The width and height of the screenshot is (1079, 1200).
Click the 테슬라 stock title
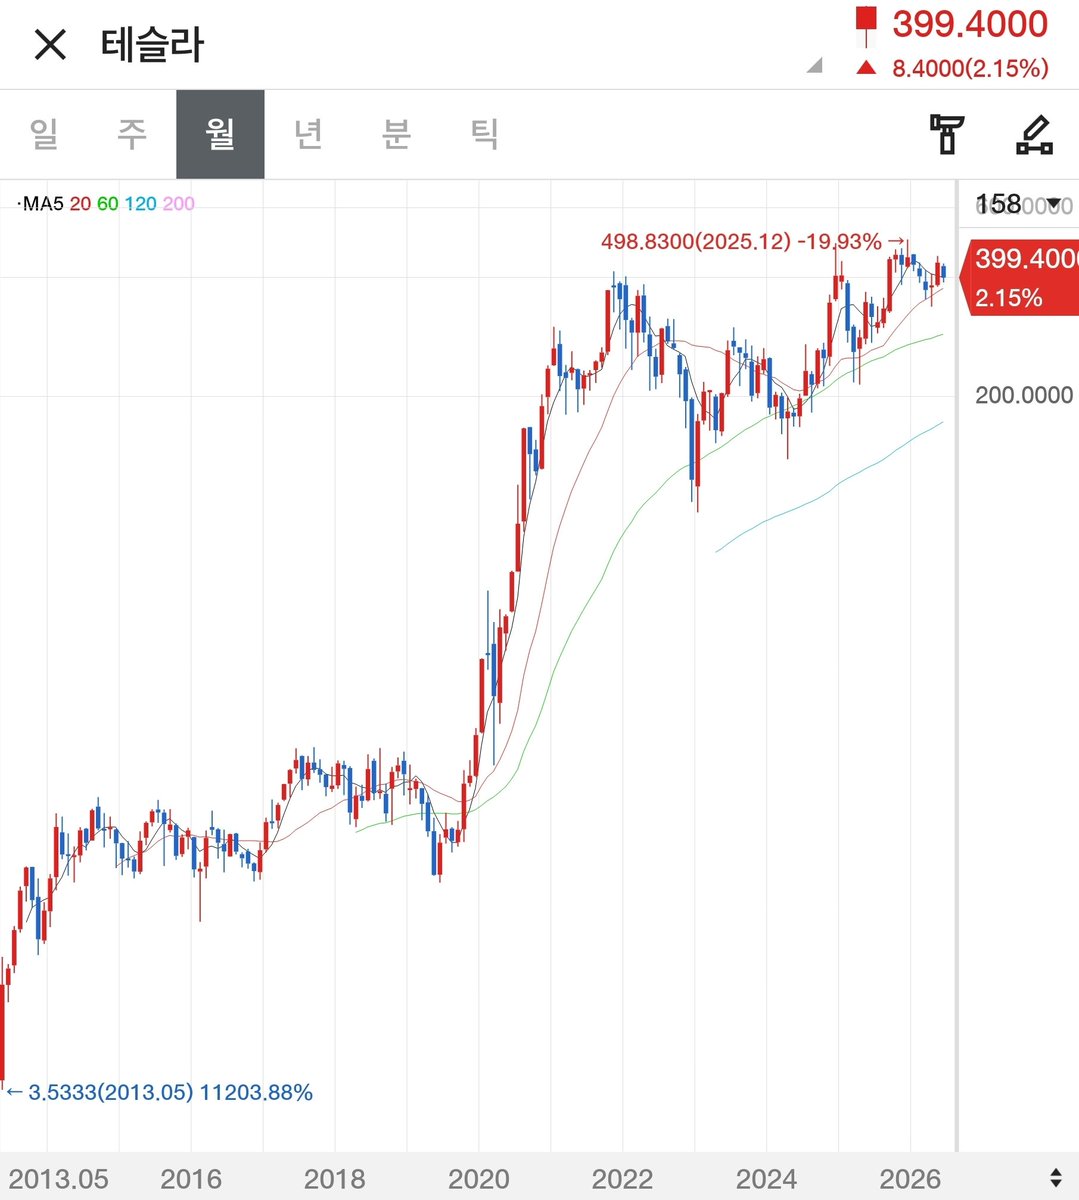pos(152,45)
